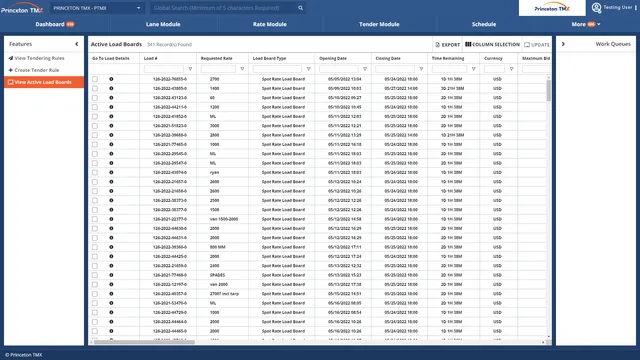Click the scroll-down arrow of the table
This screenshot has width=640, height=360.
(x=549, y=337)
